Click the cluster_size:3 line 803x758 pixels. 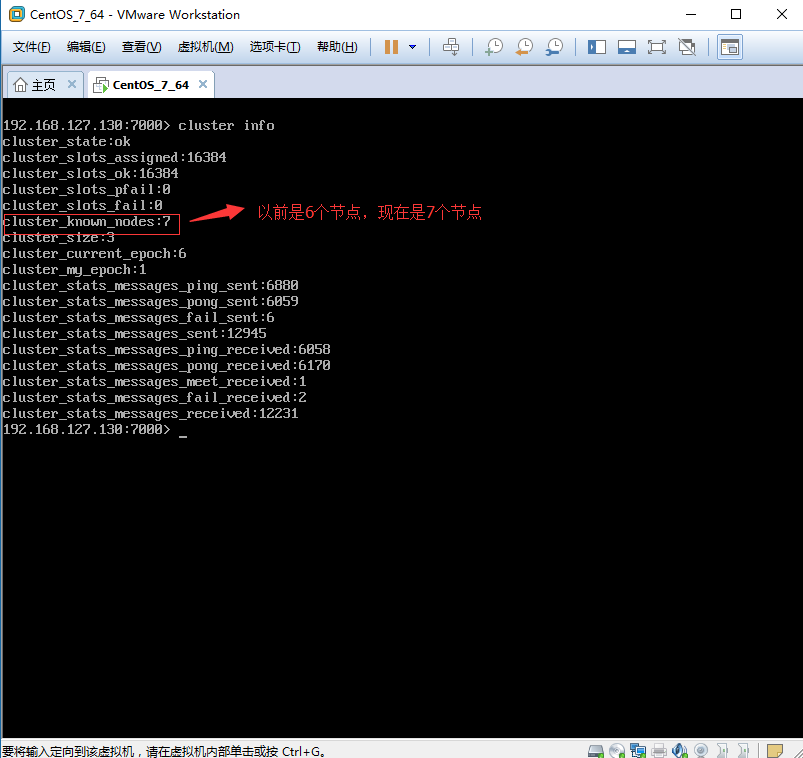click(x=58, y=238)
